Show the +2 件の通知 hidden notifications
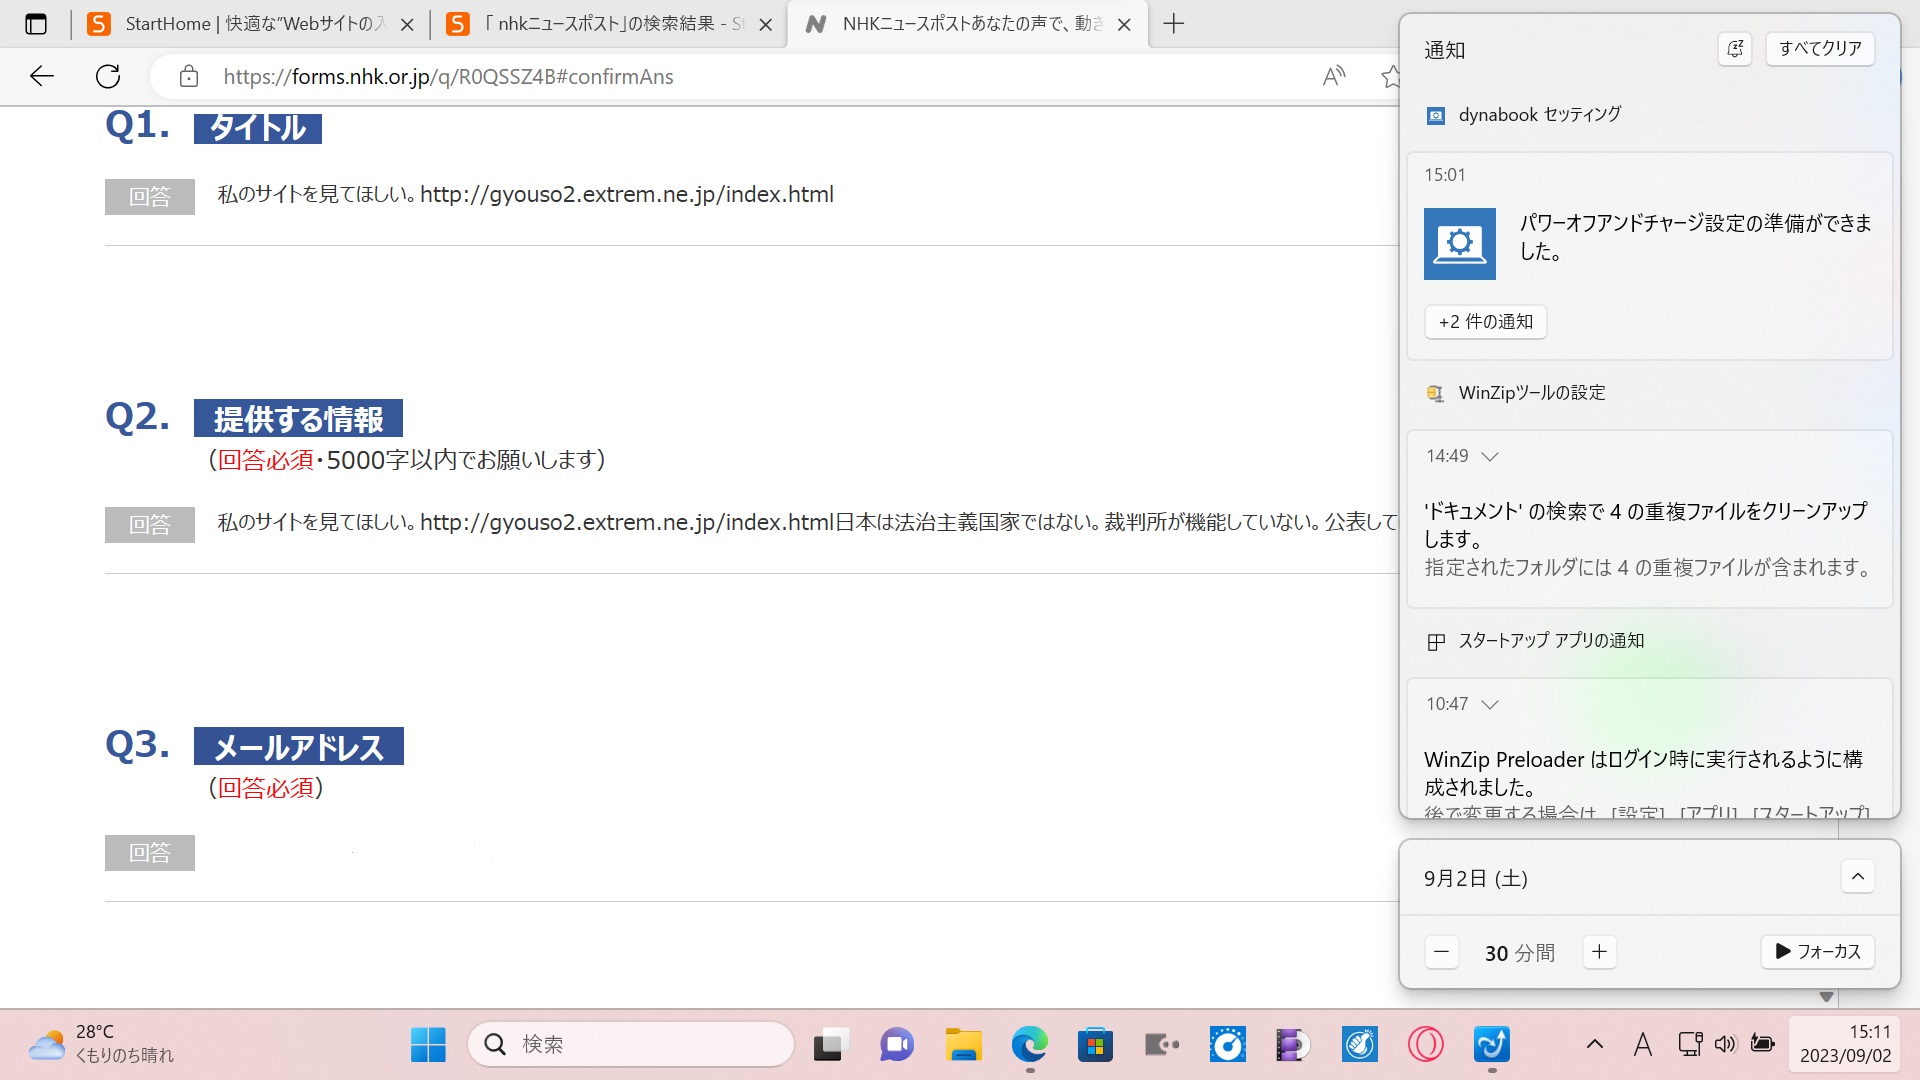 tap(1485, 322)
